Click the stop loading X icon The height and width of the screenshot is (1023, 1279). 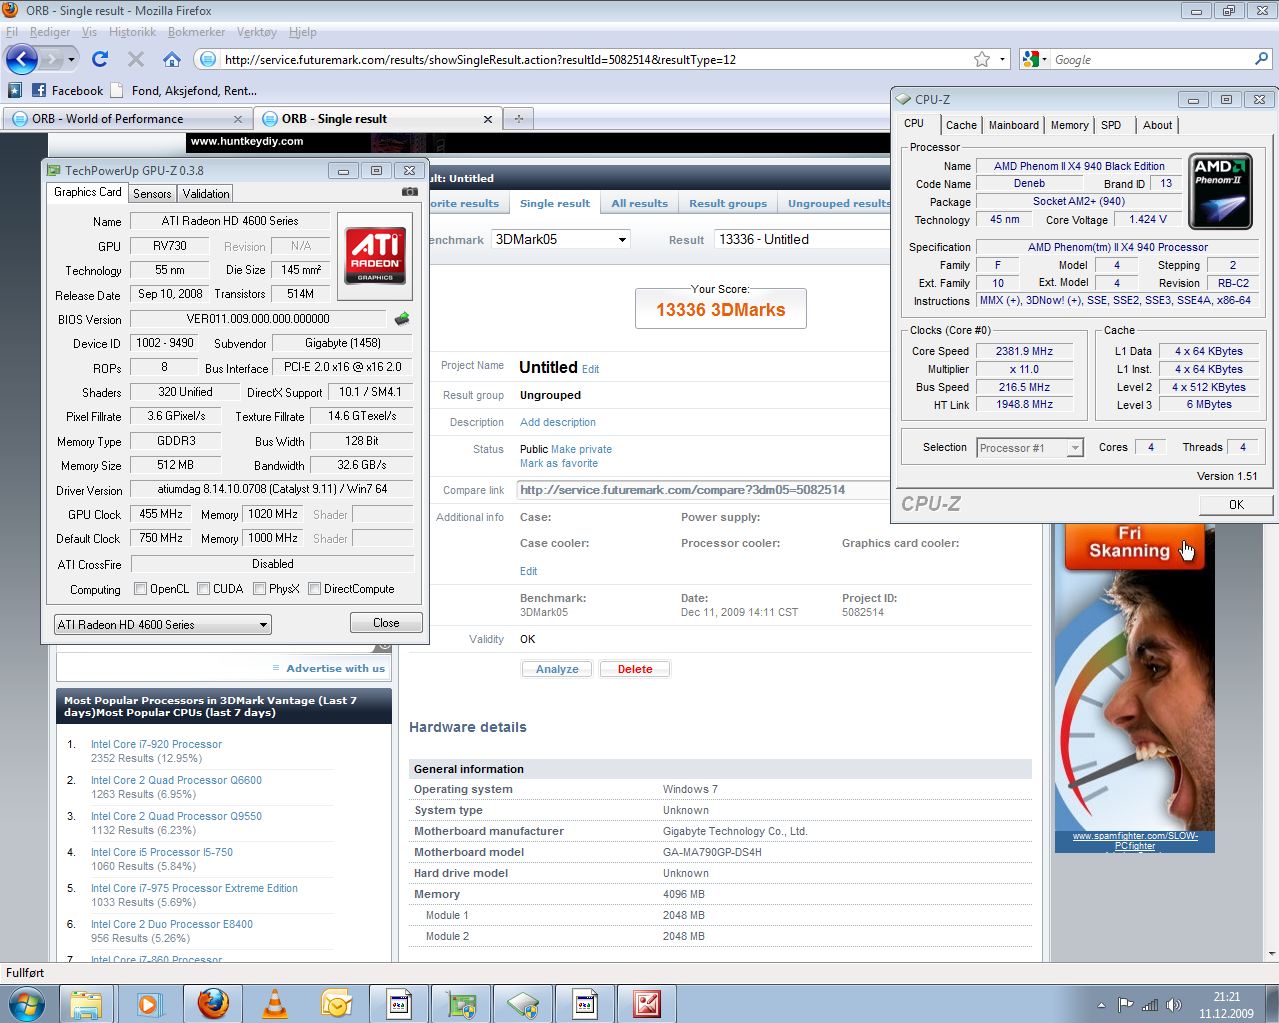tap(136, 59)
